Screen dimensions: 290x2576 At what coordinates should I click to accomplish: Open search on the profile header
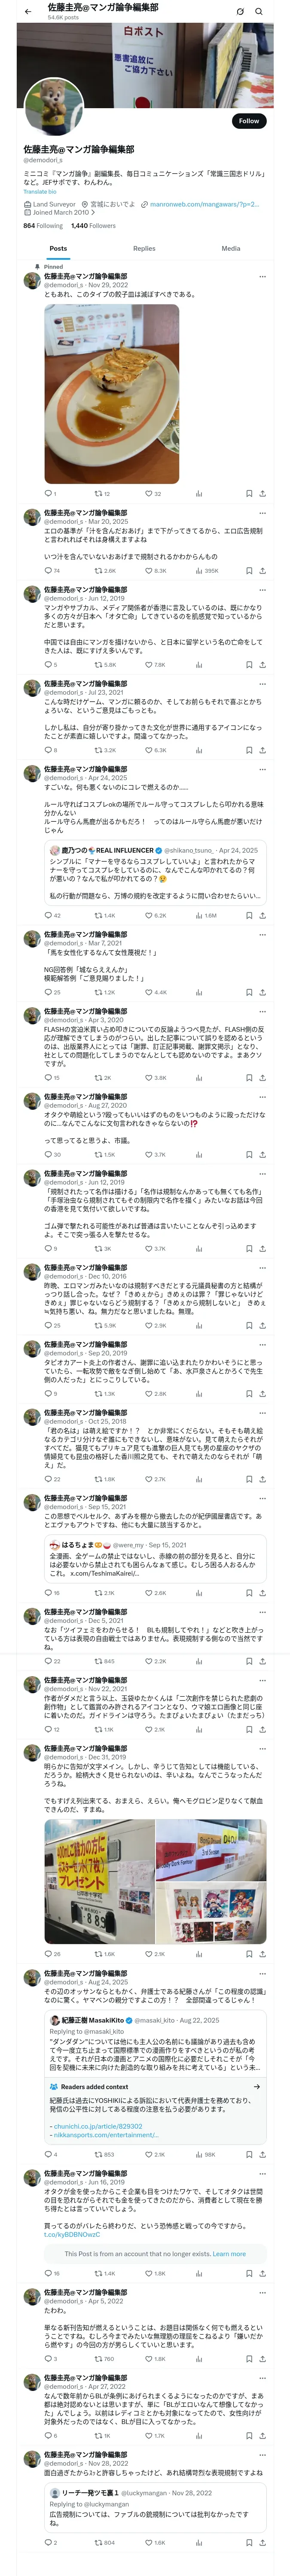tap(259, 11)
